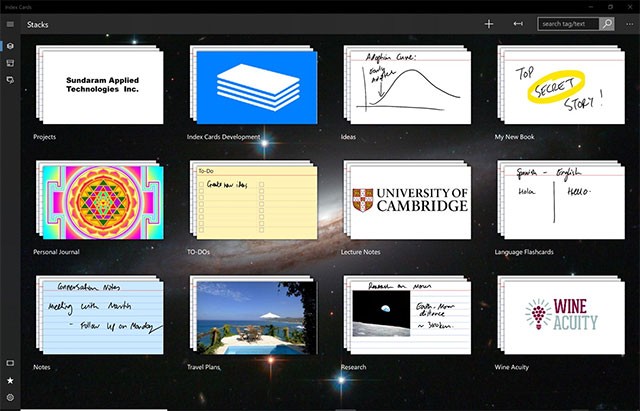
Task: Select the Personal Journal stack
Action: [x=98, y=203]
